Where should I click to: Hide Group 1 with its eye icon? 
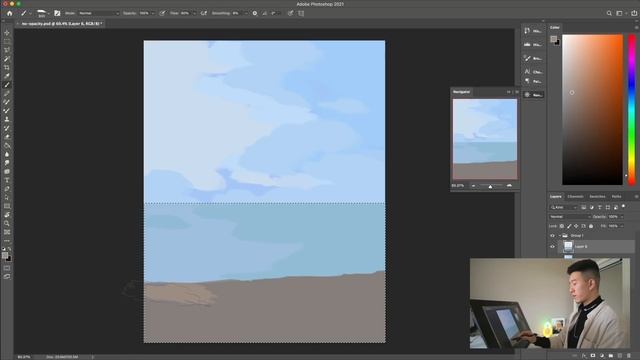pyautogui.click(x=552, y=236)
